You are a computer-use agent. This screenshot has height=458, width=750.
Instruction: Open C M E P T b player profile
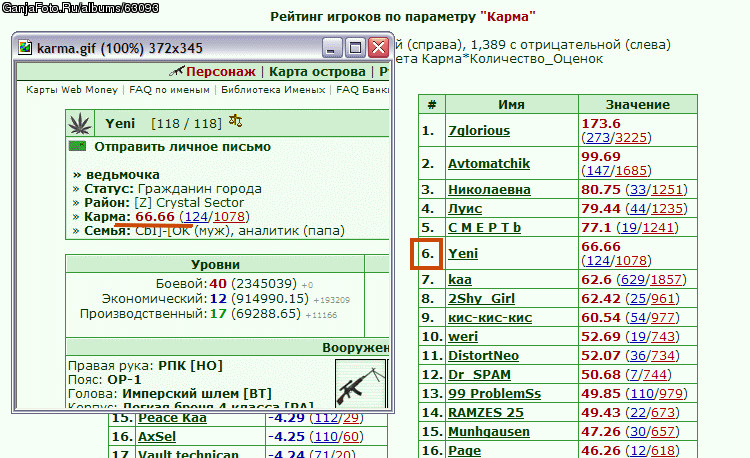coord(484,228)
